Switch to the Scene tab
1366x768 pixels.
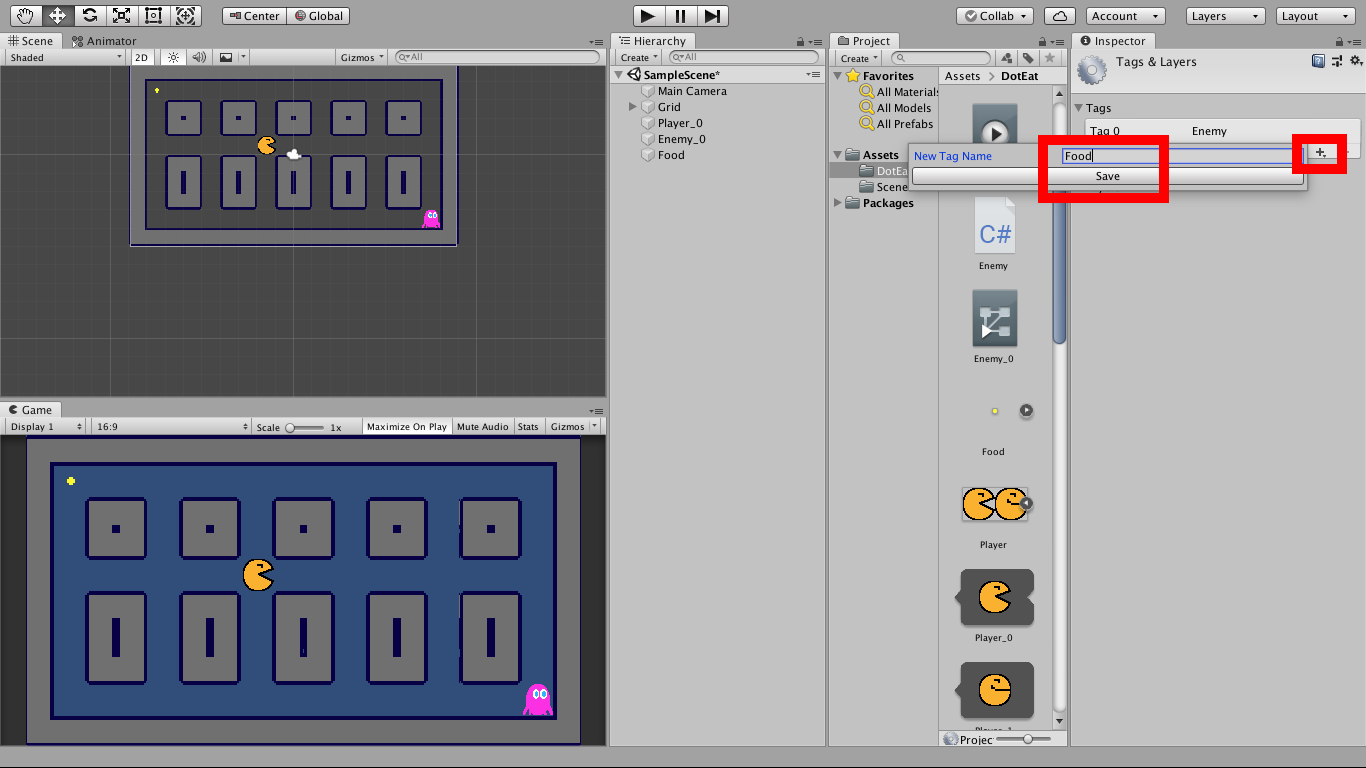[x=30, y=41]
